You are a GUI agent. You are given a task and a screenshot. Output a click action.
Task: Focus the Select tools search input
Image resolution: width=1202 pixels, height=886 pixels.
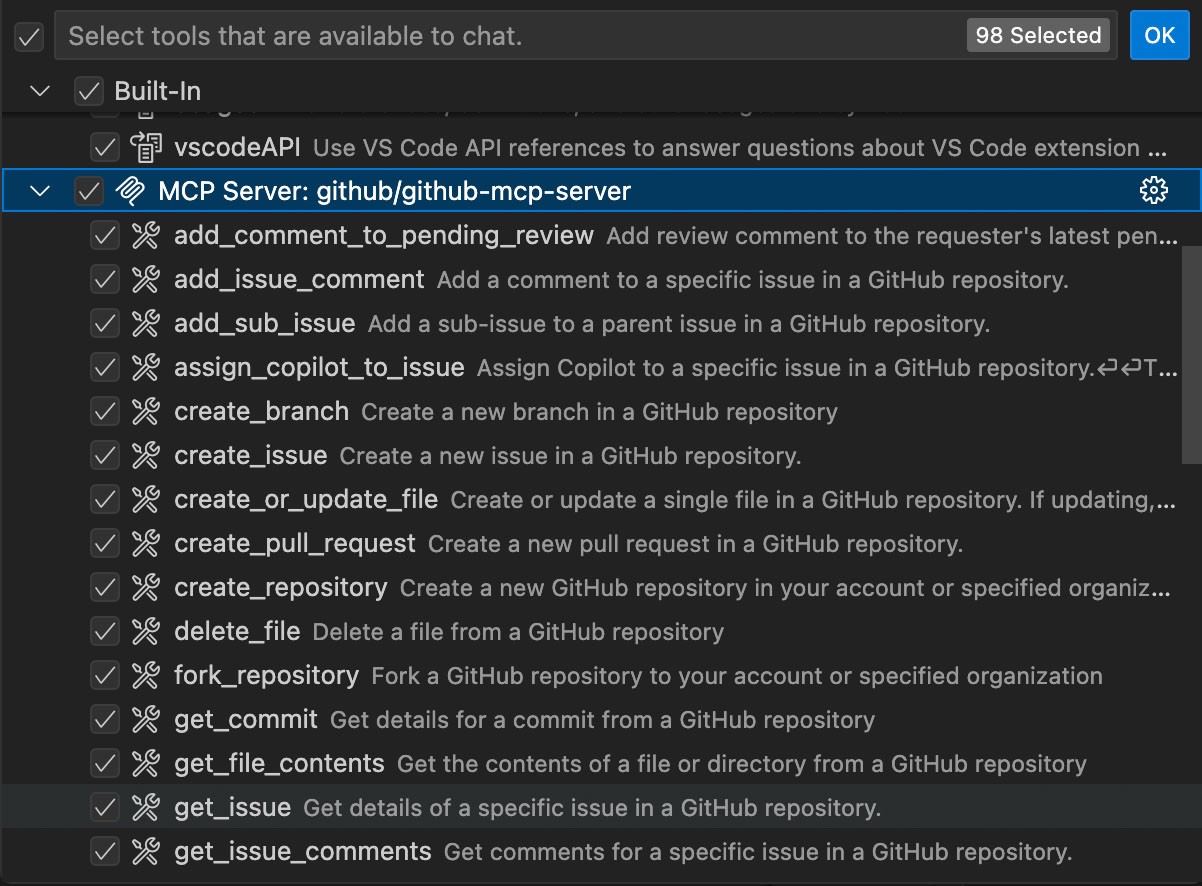tap(500, 36)
